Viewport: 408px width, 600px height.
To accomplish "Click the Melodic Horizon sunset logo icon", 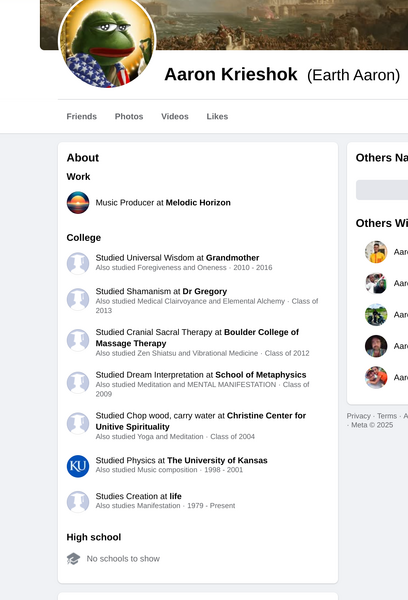I will coord(78,202).
